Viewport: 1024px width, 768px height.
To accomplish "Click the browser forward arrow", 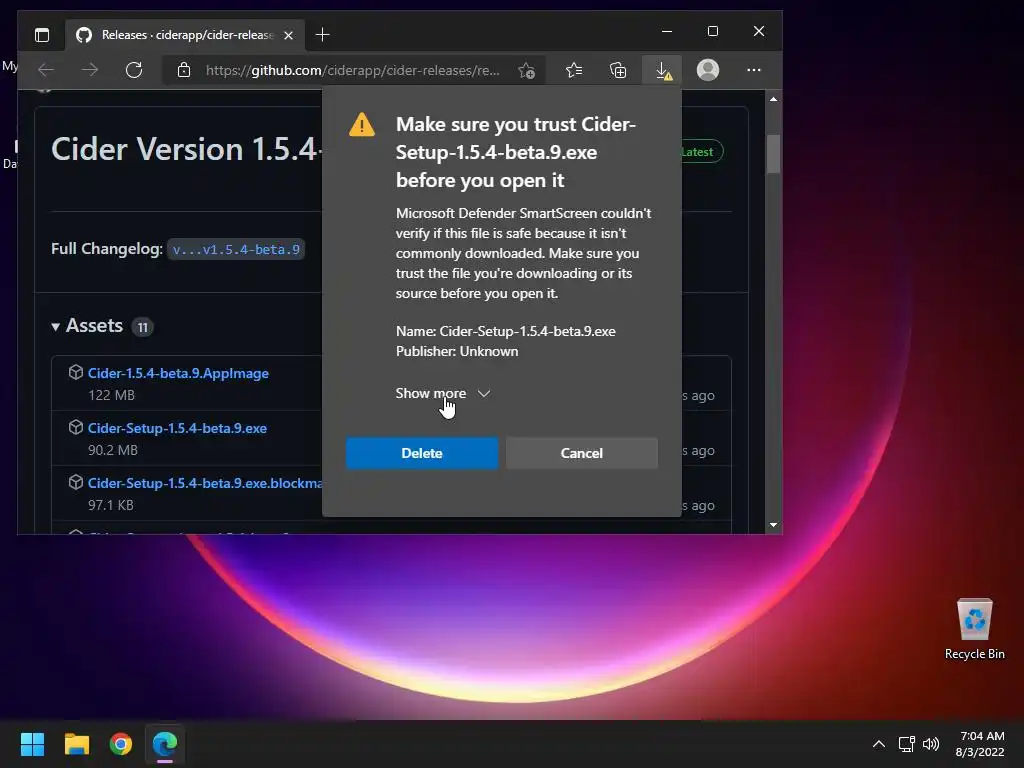I will tap(90, 70).
